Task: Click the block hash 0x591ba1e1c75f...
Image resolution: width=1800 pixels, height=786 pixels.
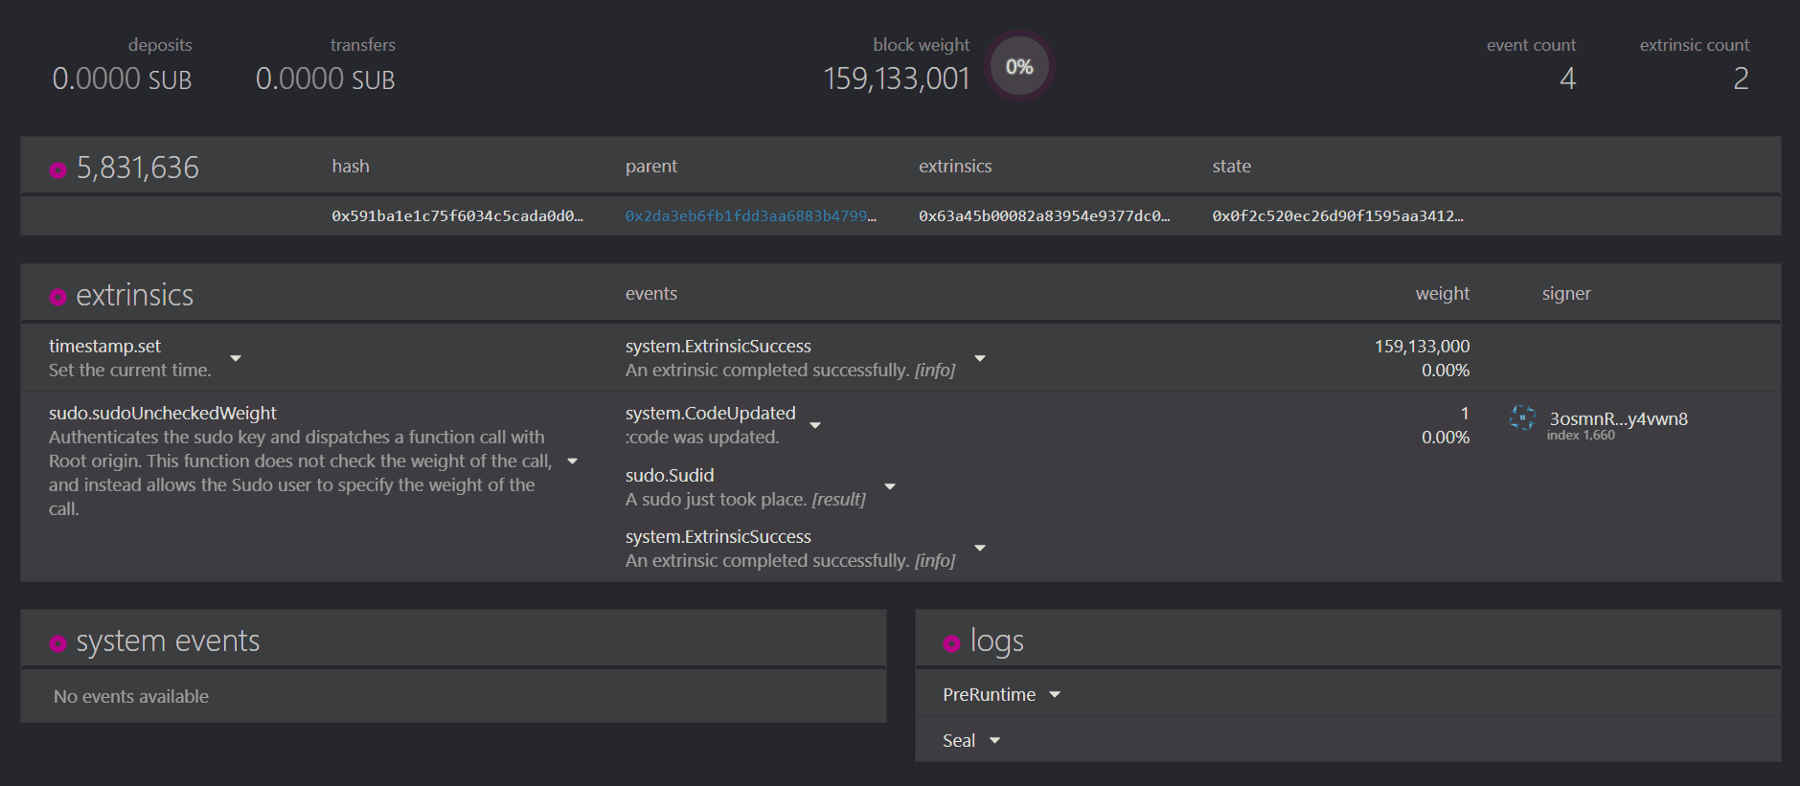Action: coord(458,216)
